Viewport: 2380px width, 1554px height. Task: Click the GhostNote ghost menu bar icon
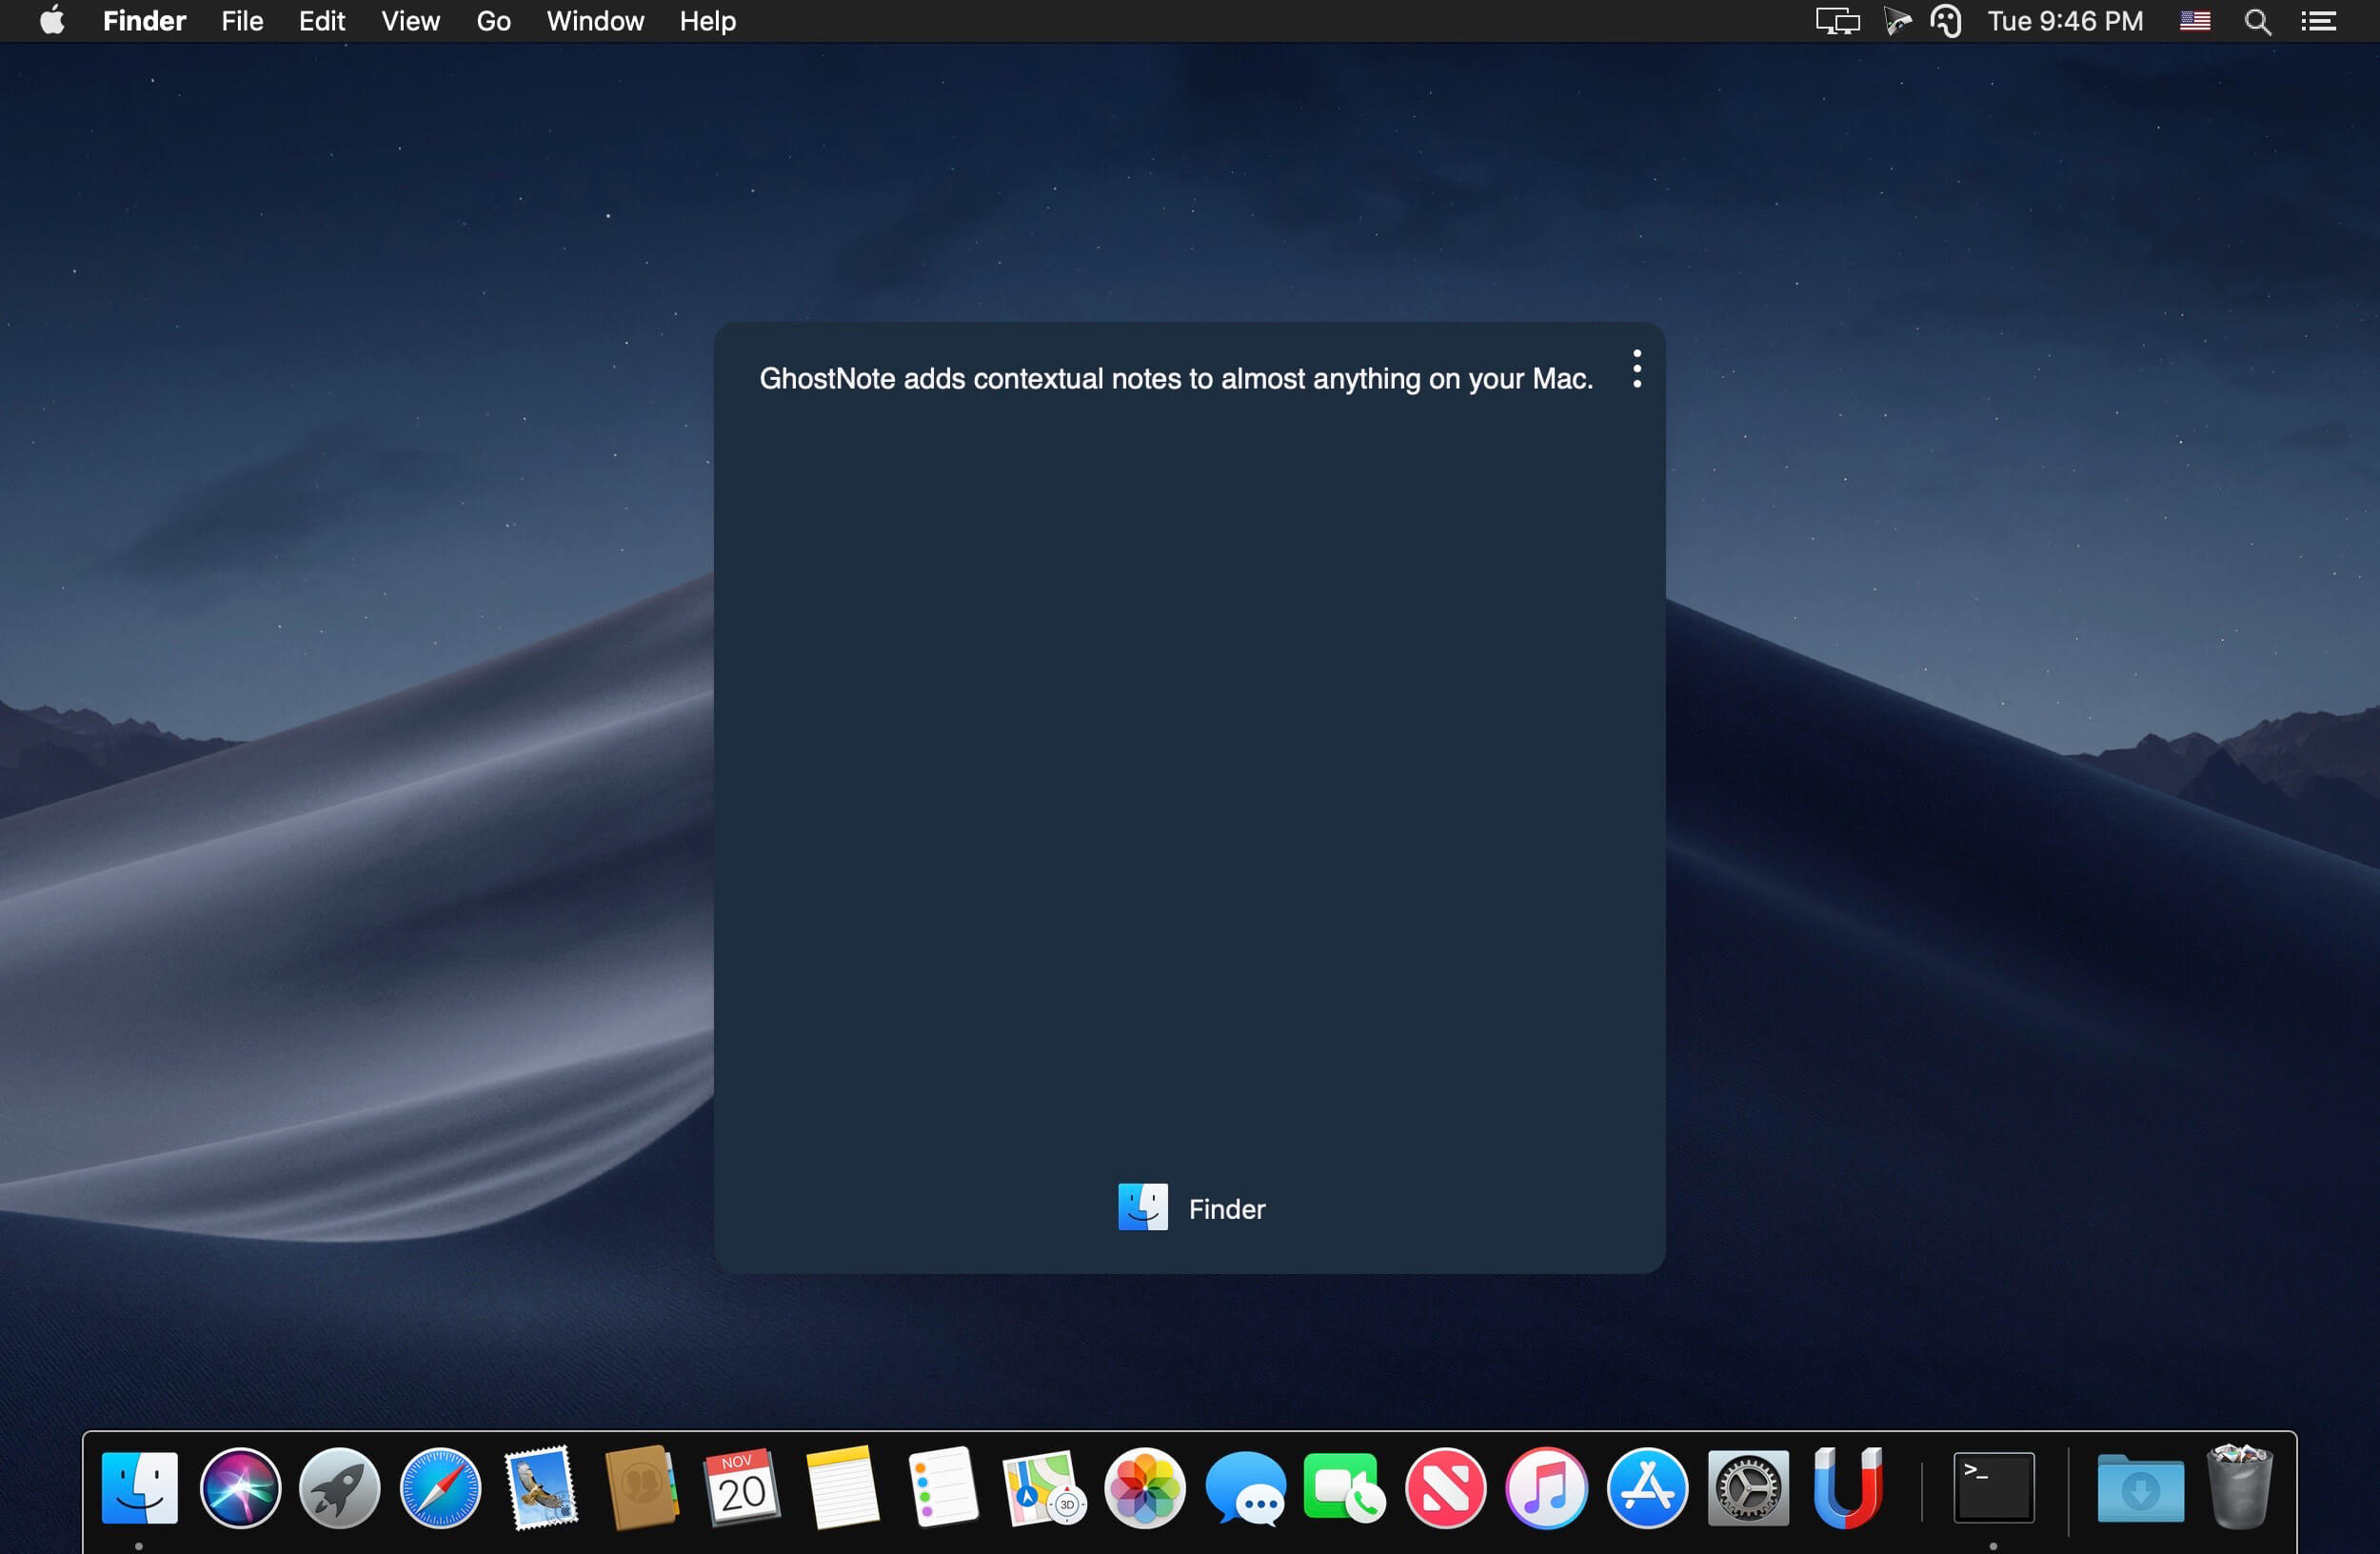(x=1945, y=21)
